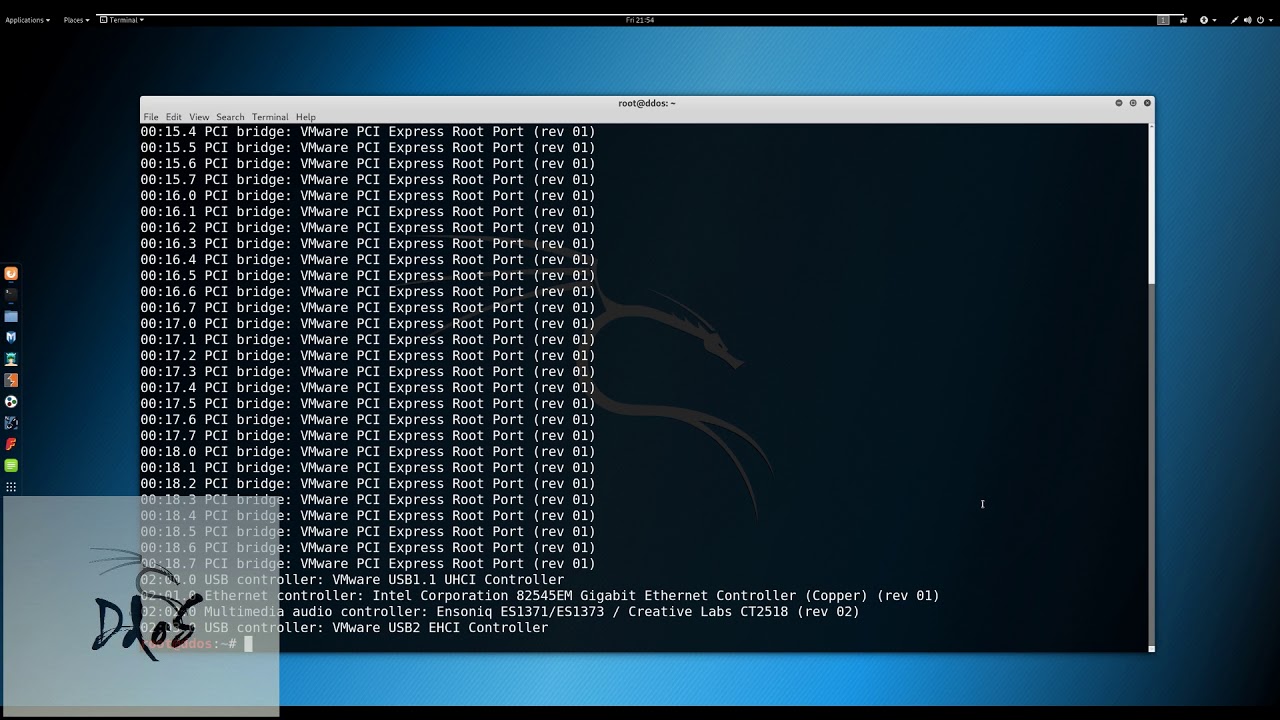Launch Armitage from the dock
1280x720 pixels.
click(x=11, y=359)
